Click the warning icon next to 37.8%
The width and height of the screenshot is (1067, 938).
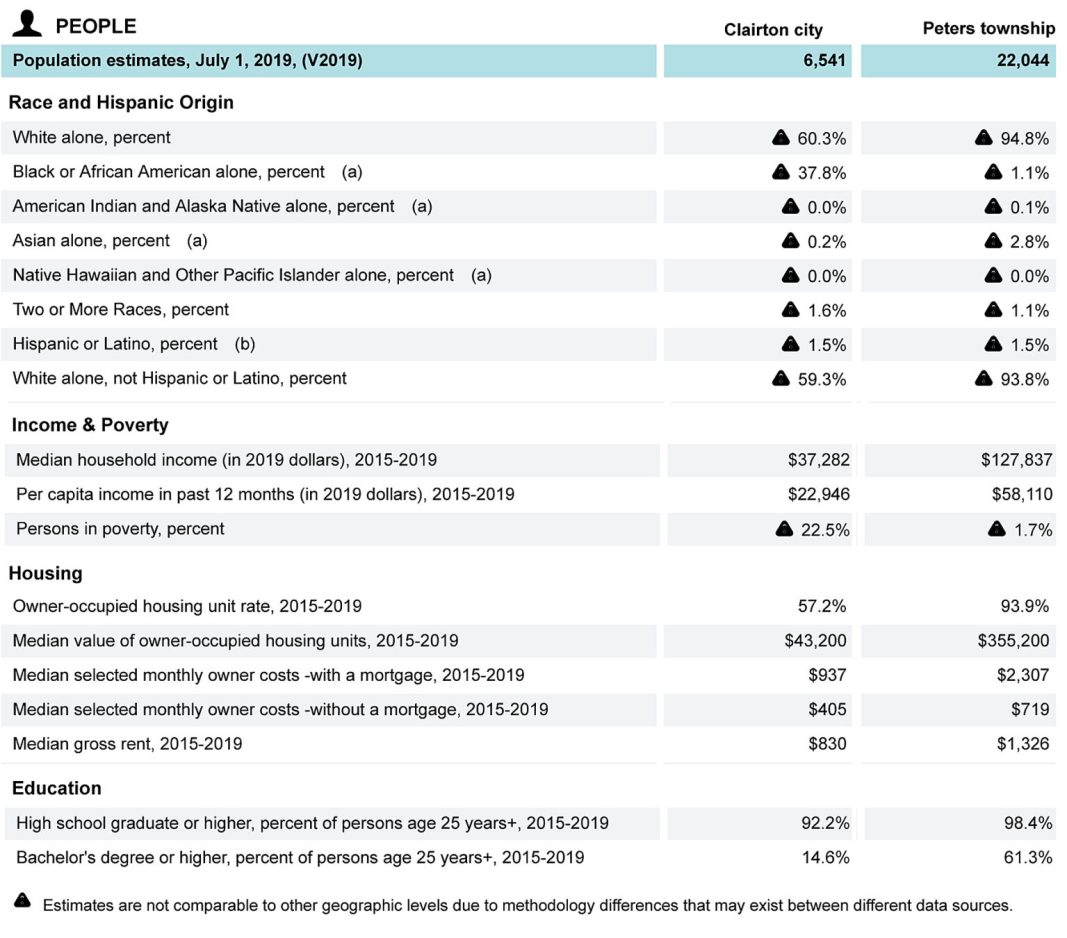pos(781,172)
